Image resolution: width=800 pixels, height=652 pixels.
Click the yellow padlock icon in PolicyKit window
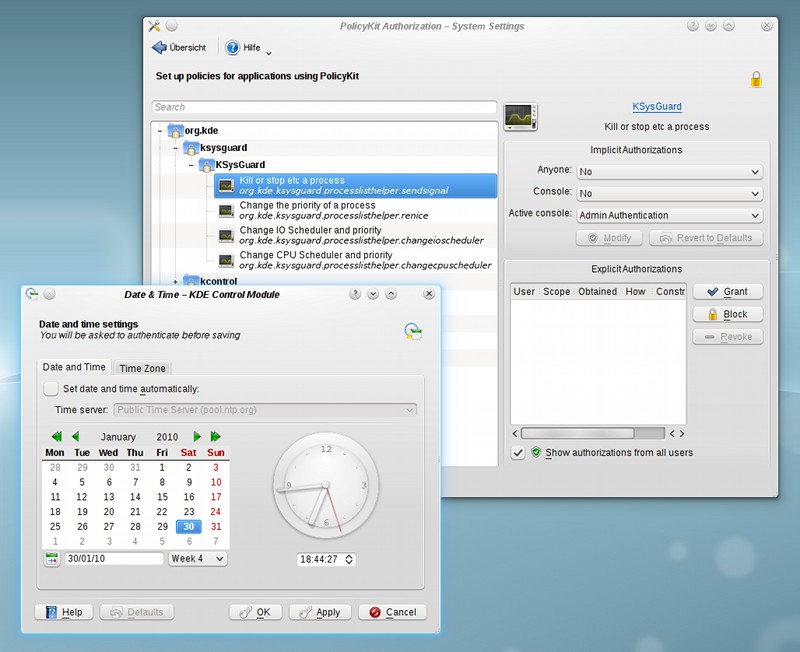pos(756,80)
